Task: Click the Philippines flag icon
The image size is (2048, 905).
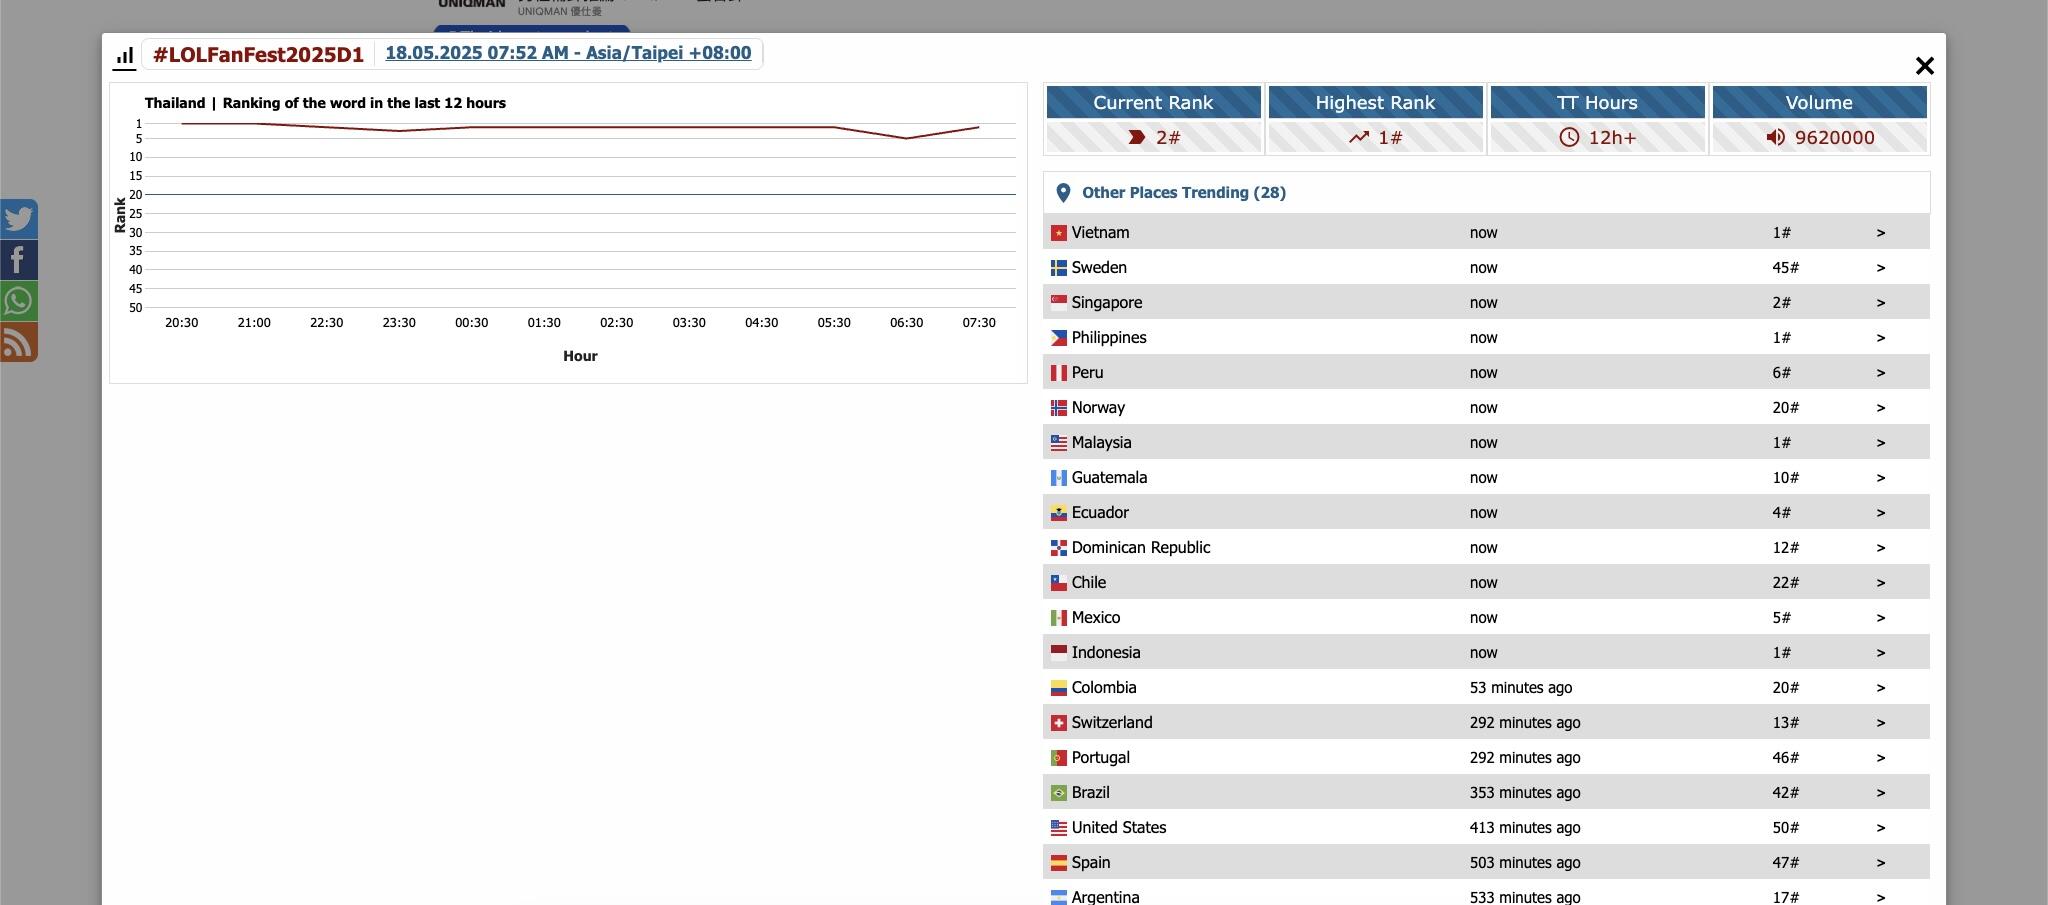Action: [1059, 338]
